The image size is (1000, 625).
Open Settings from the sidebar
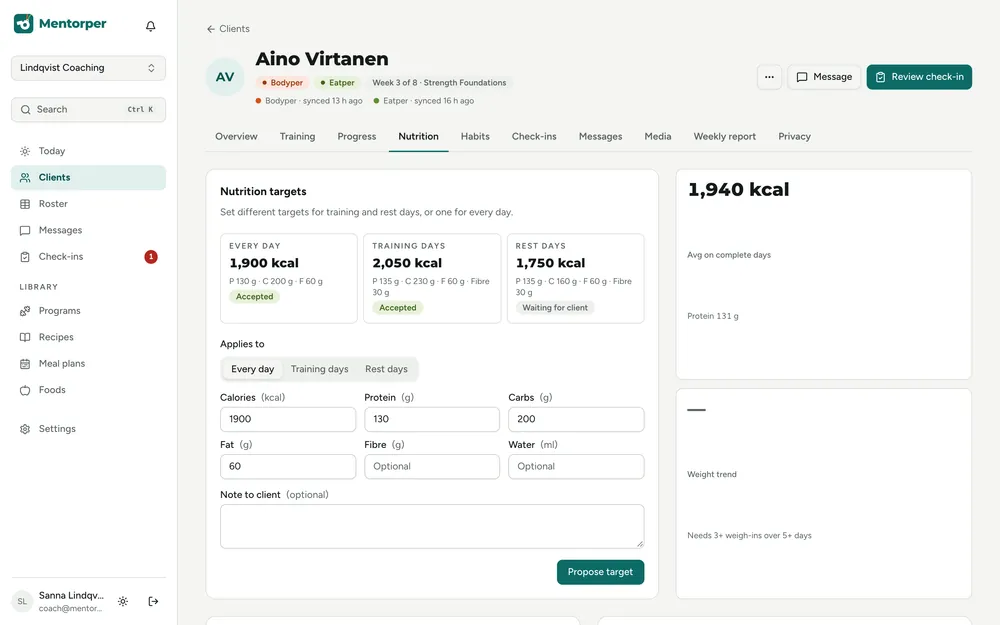[88, 429]
